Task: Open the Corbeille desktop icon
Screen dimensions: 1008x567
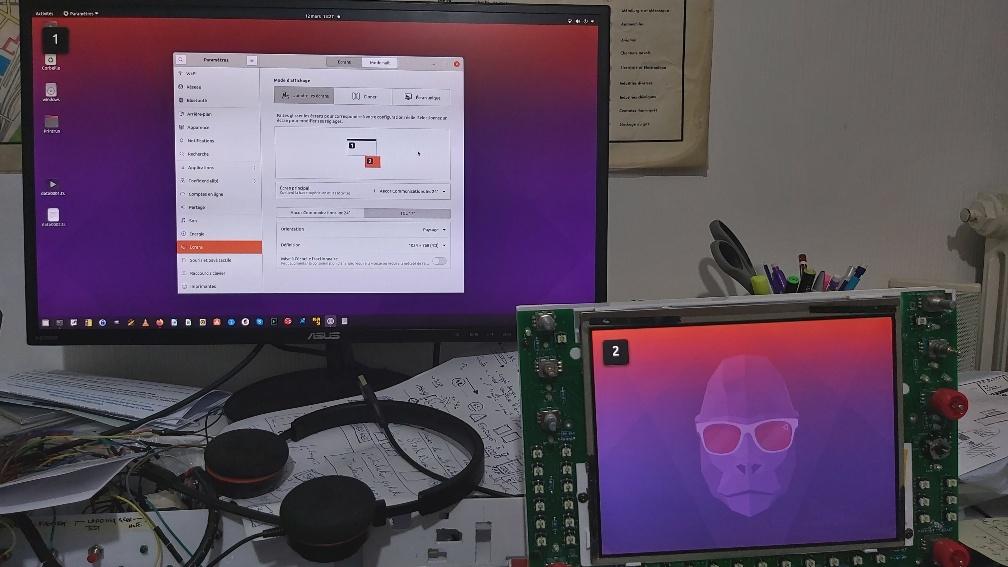Action: [51, 62]
